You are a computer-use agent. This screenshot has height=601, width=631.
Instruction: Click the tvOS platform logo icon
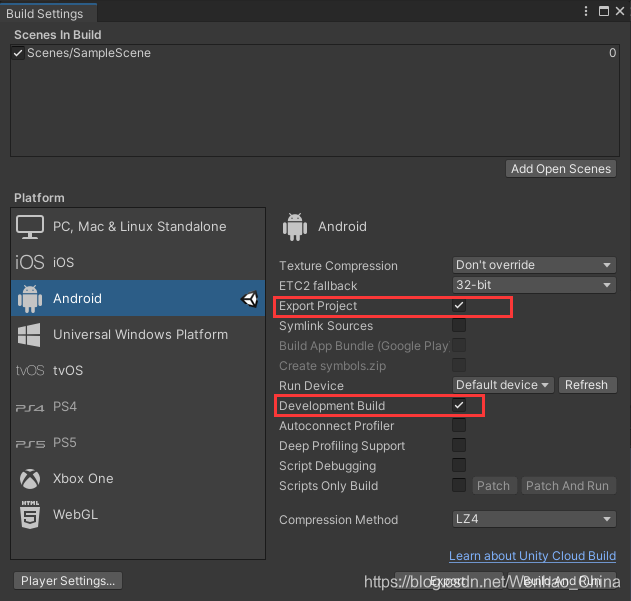30,370
